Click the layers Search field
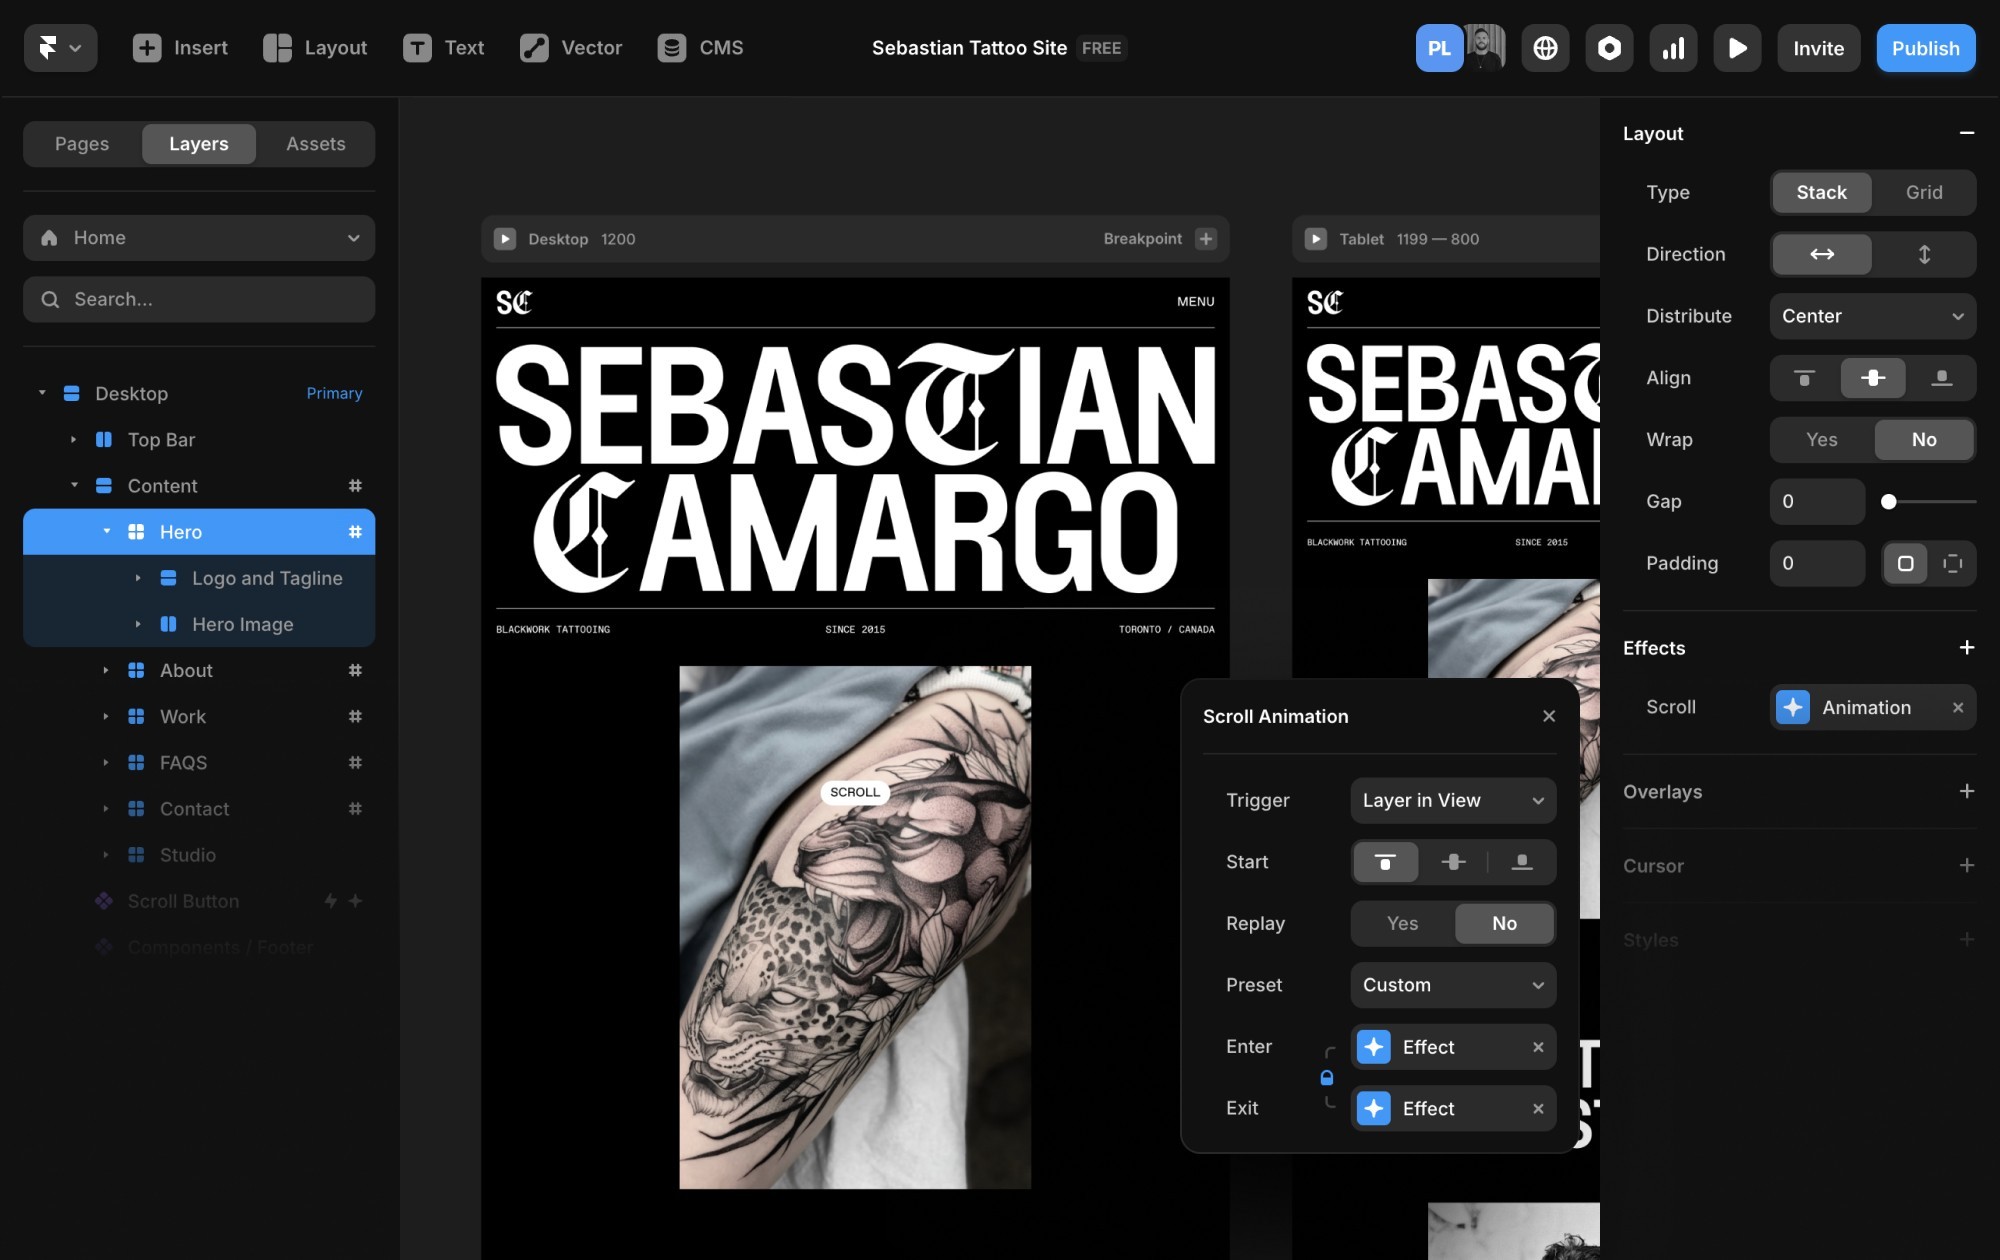 click(x=199, y=299)
